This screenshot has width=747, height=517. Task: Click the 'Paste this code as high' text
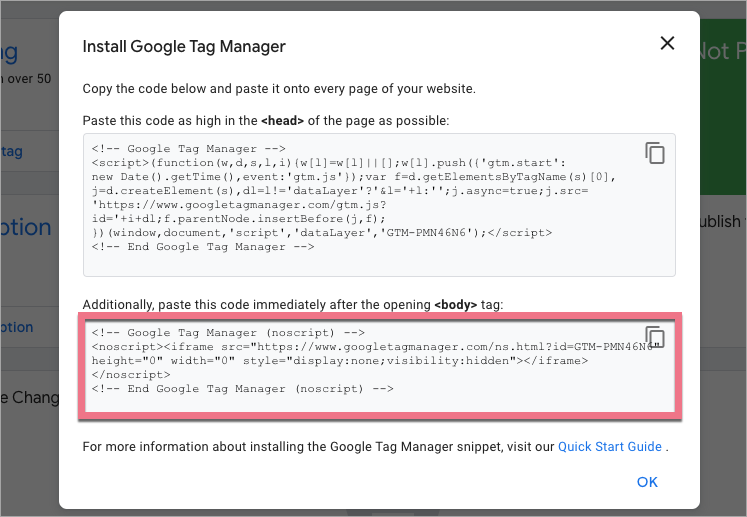coord(265,121)
